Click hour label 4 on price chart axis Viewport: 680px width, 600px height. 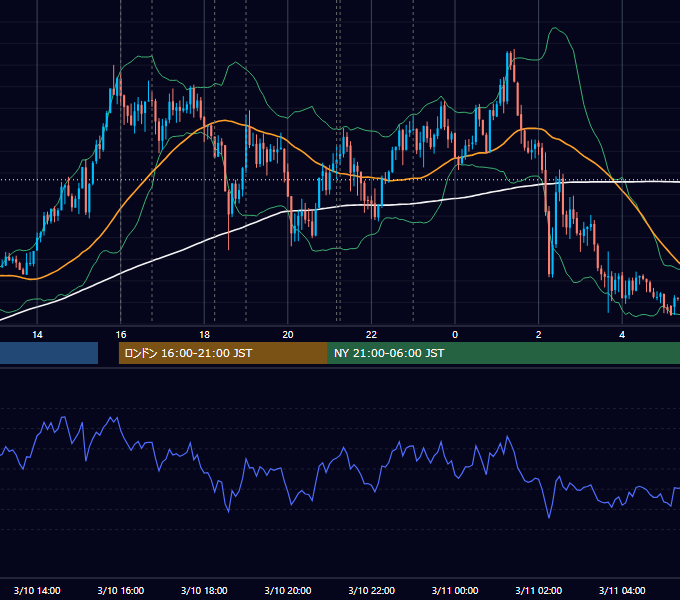coord(622,335)
